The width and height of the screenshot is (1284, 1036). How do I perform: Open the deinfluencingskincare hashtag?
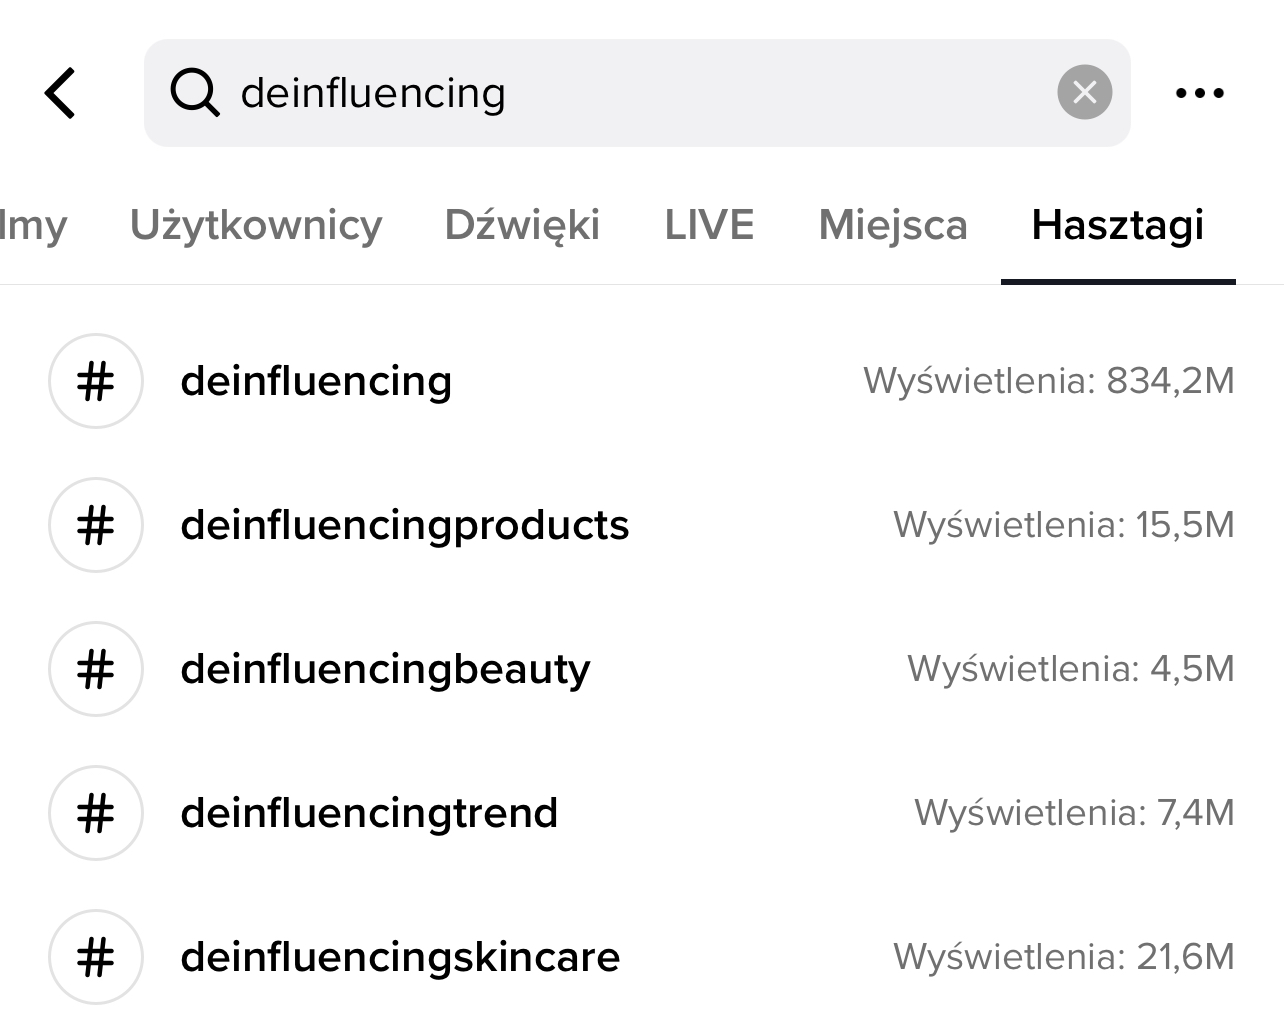pos(400,957)
